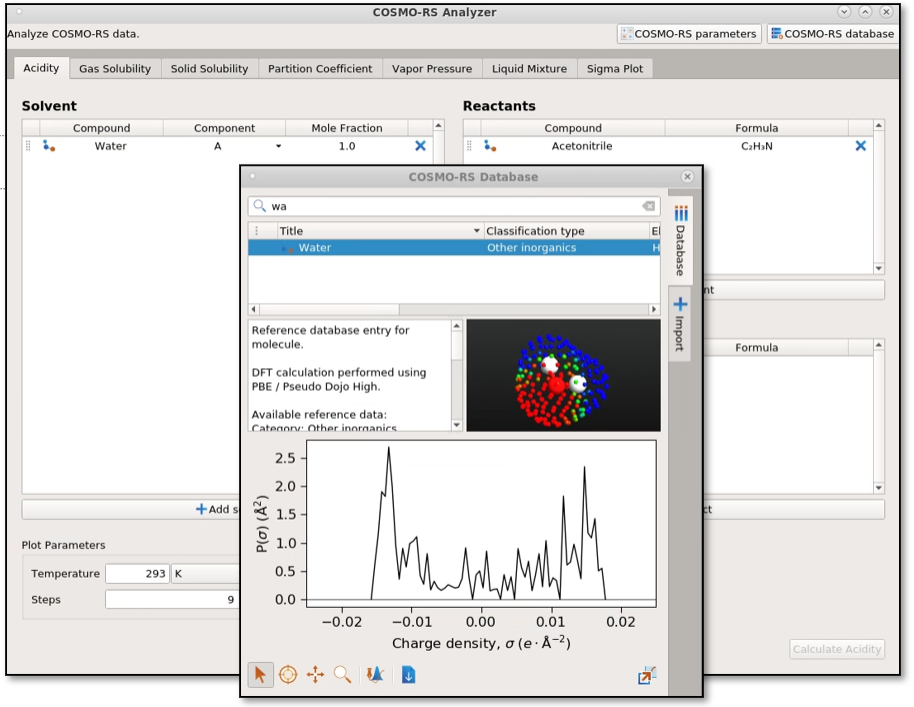Image resolution: width=914 pixels, height=707 pixels.
Task: Switch to the Partition Coefficient tab
Action: click(320, 69)
